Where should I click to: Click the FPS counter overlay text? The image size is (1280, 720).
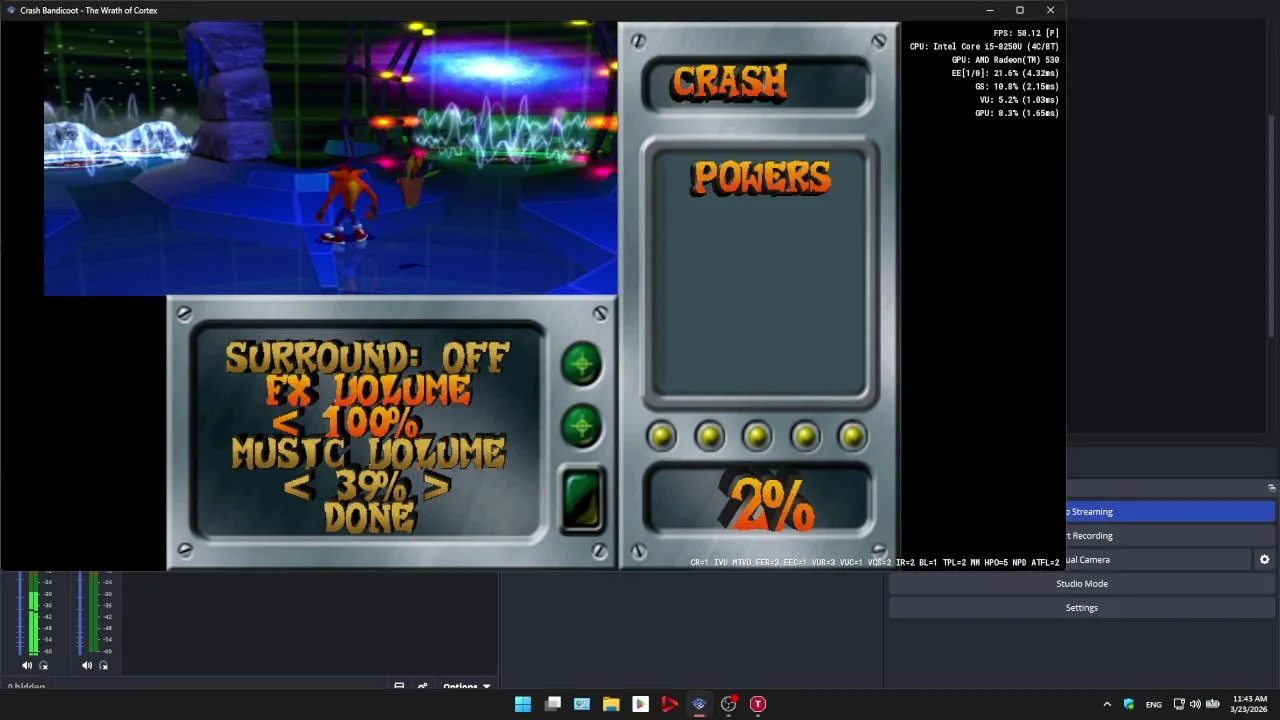1026,33
